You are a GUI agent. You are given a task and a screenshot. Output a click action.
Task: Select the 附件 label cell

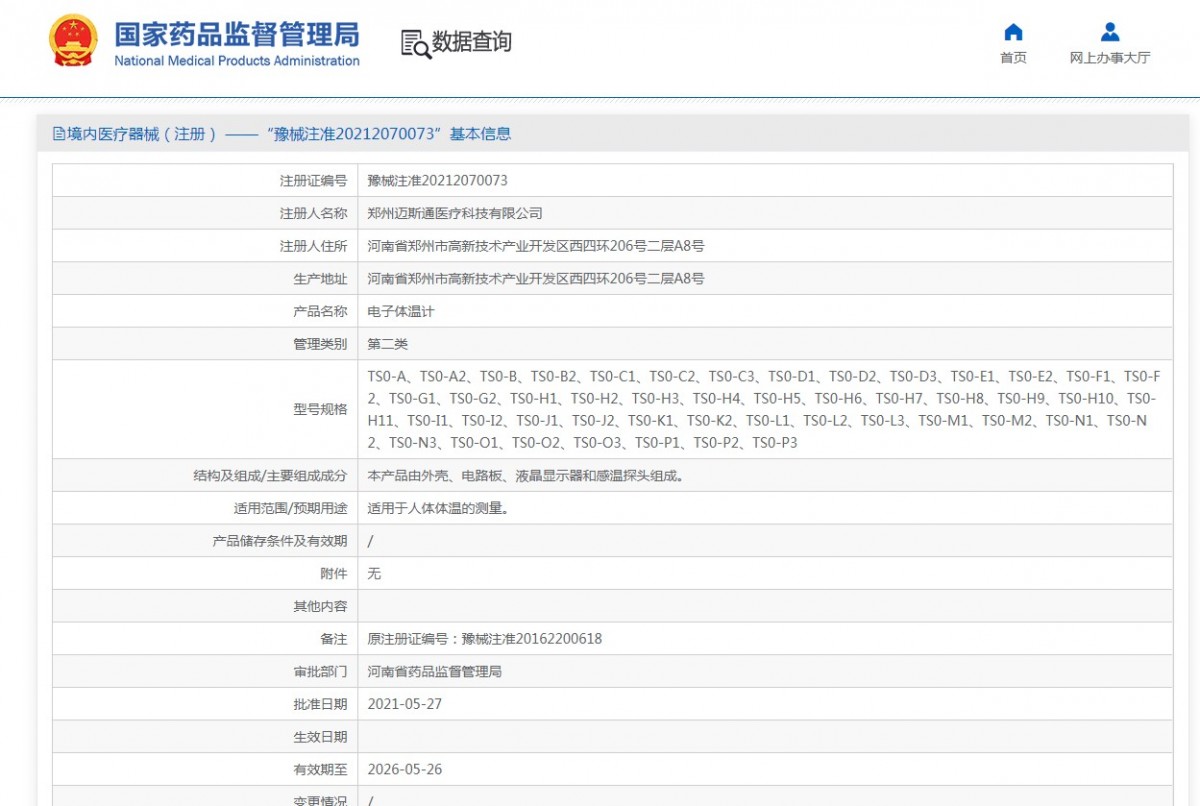pyautogui.click(x=205, y=574)
